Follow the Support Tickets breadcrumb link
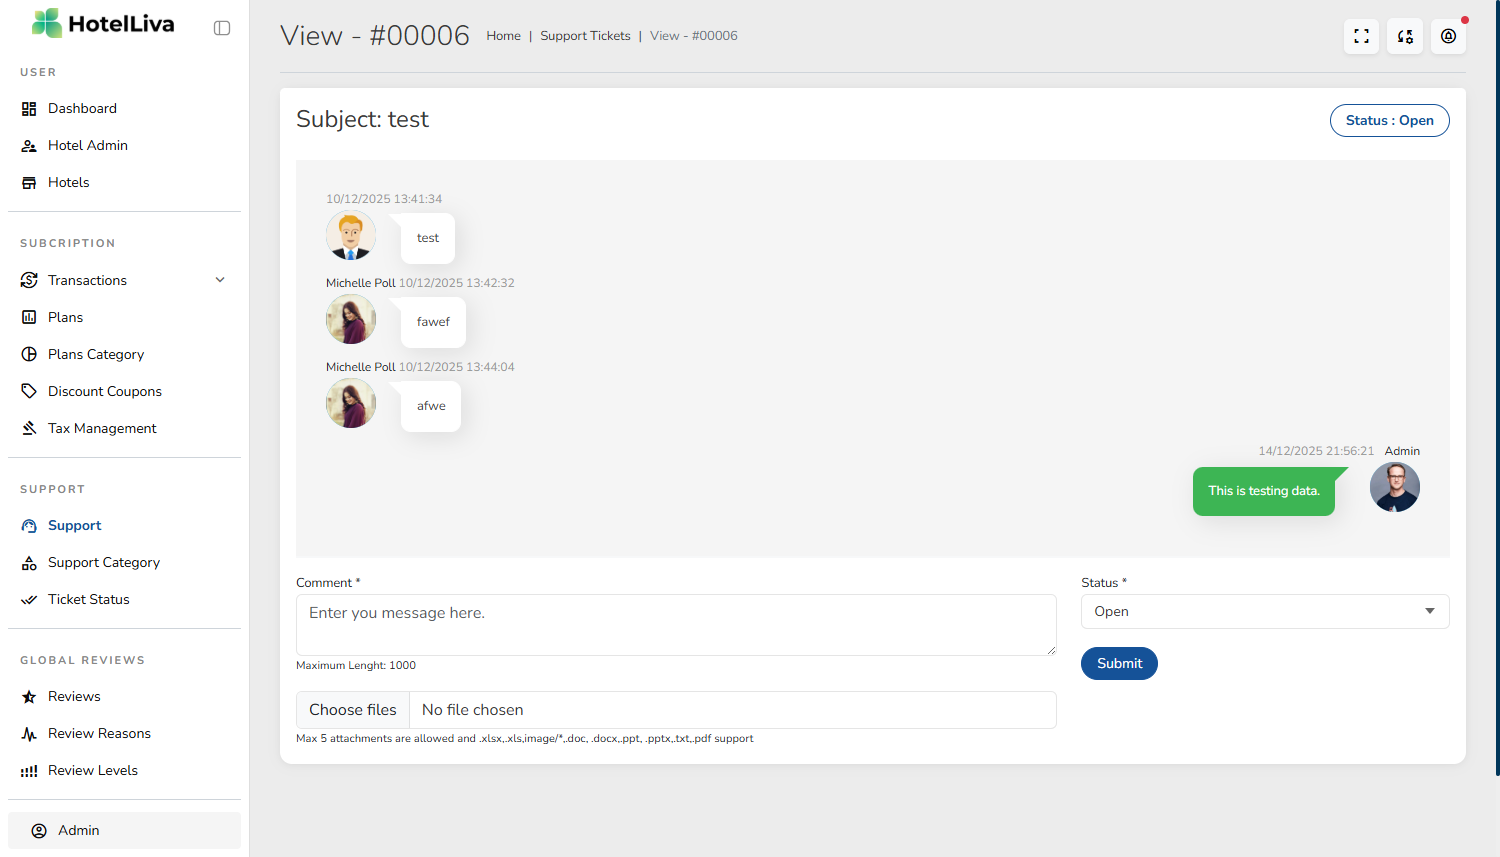The width and height of the screenshot is (1500, 857). pyautogui.click(x=585, y=36)
